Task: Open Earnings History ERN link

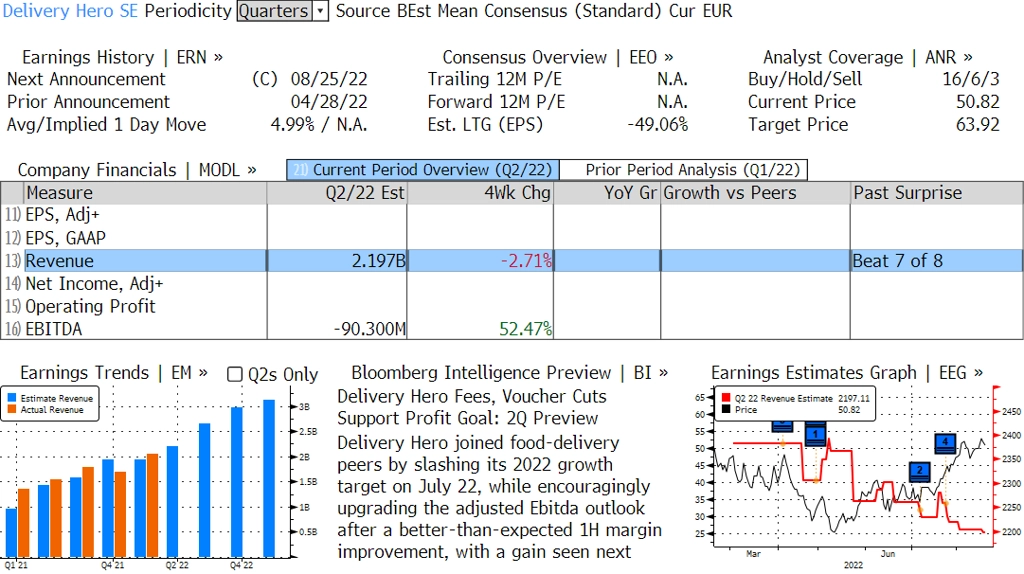Action: [122, 57]
